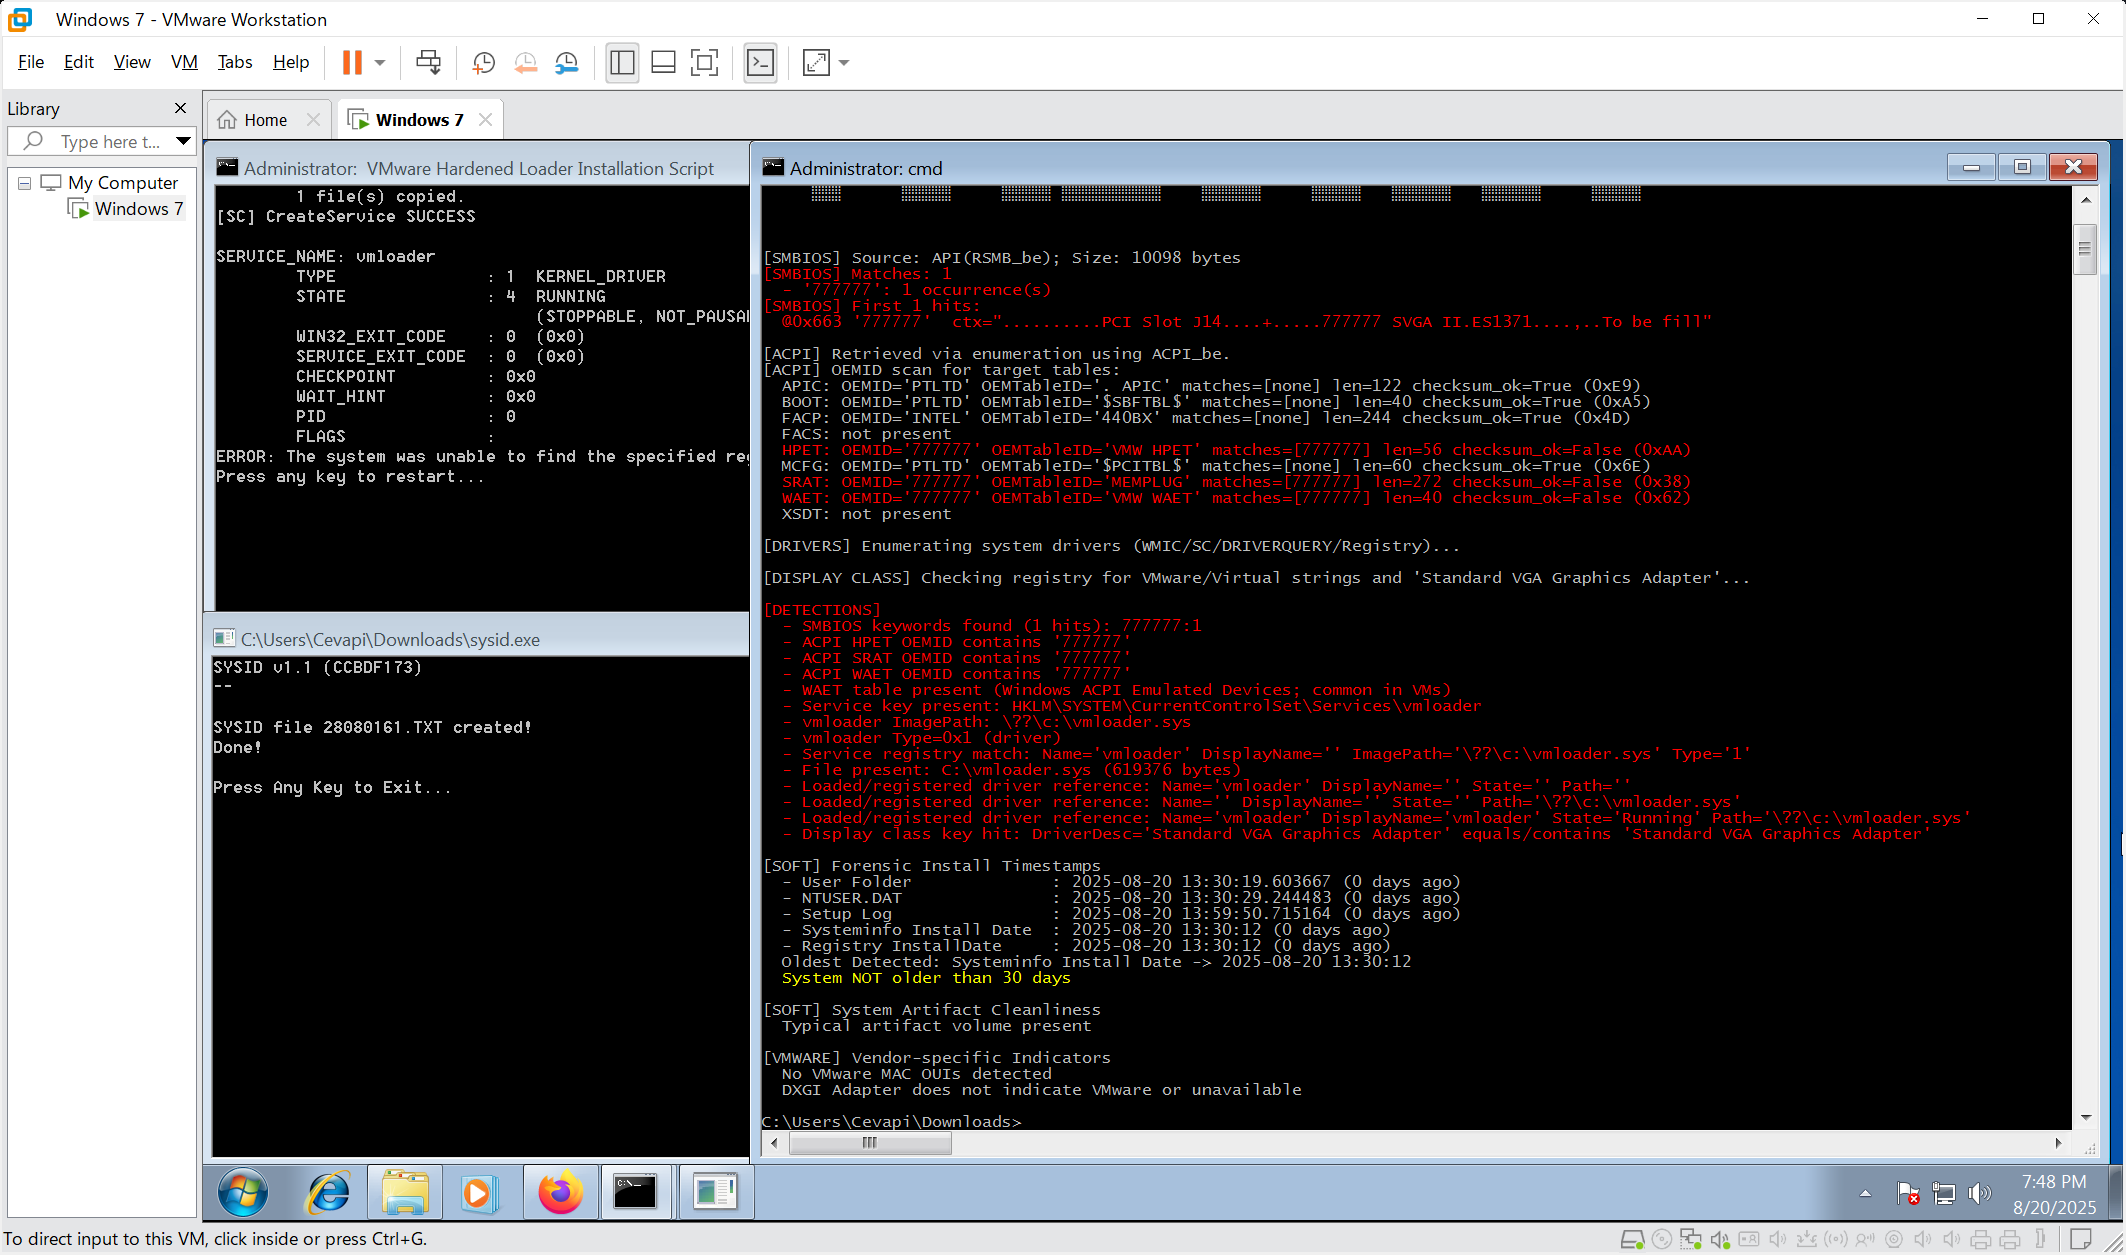The image size is (2126, 1255).
Task: Toggle the library sidebar view button
Action: pos(622,62)
